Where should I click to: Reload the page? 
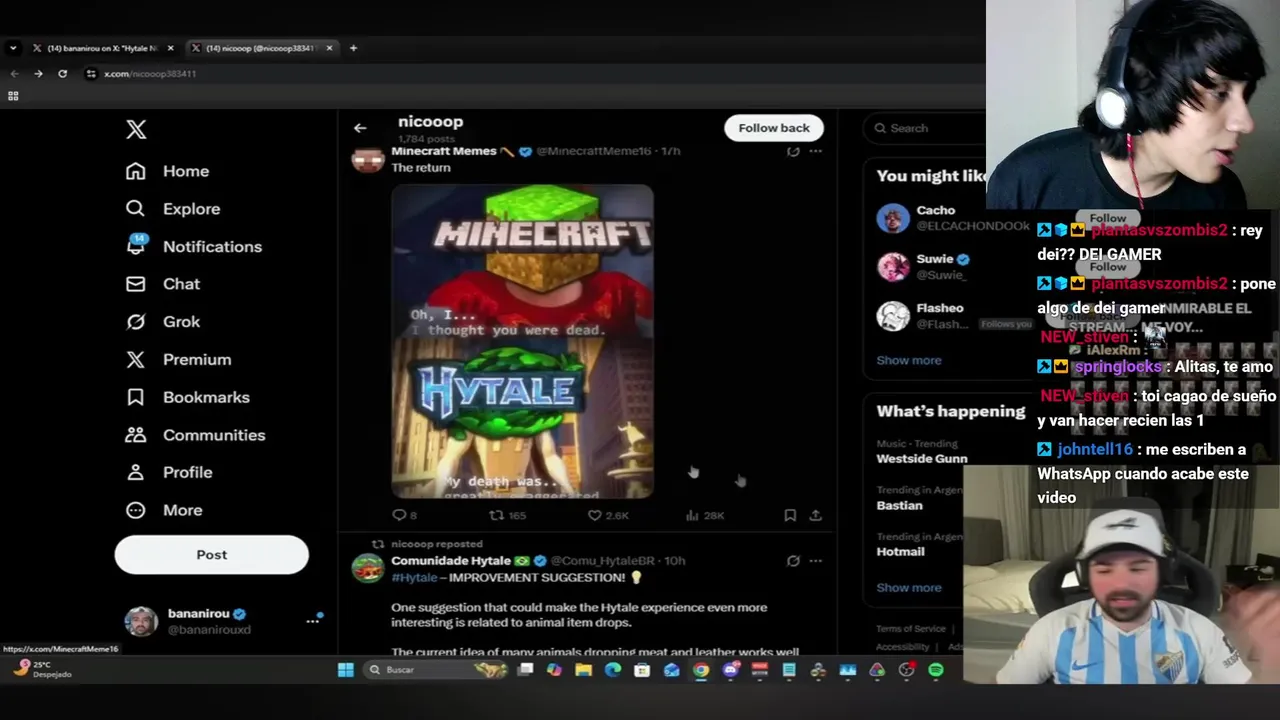coord(62,74)
